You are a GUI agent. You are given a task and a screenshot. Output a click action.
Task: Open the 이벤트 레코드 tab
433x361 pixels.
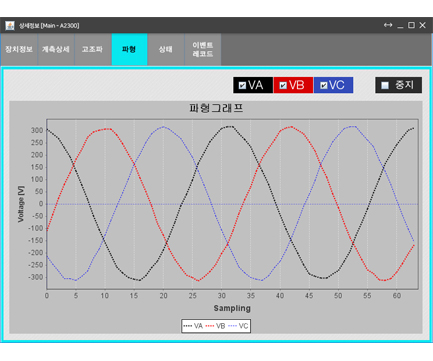[x=202, y=49]
